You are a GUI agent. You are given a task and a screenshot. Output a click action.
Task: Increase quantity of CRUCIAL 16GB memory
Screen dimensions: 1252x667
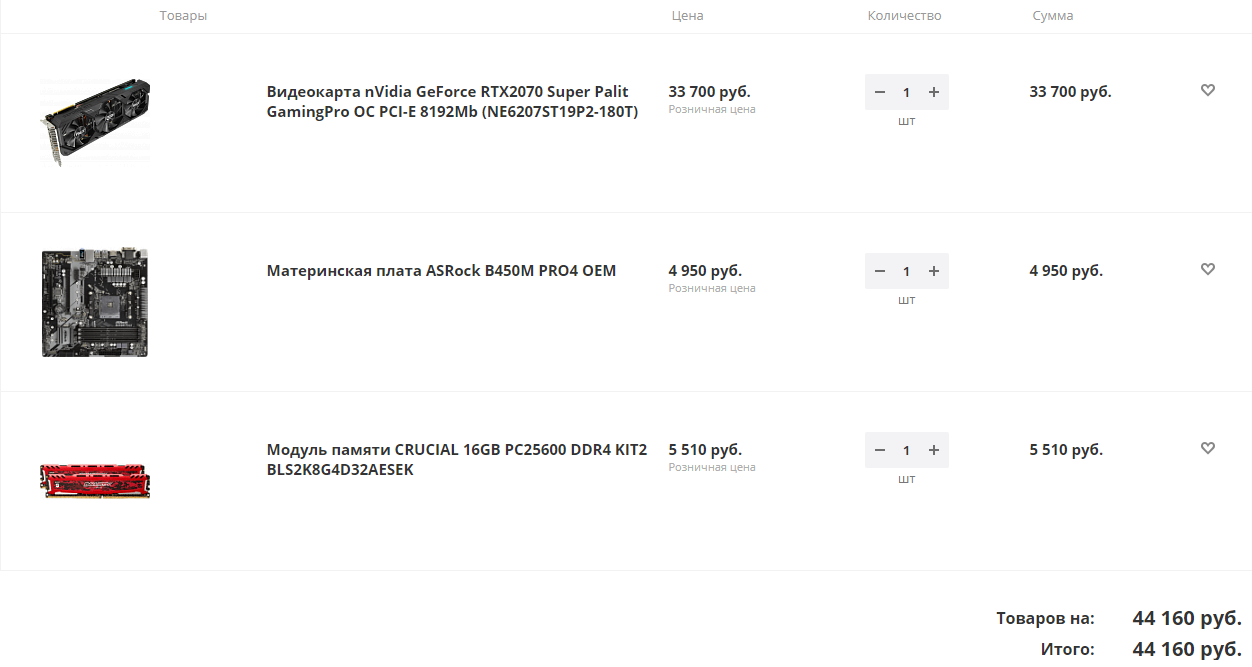(934, 450)
